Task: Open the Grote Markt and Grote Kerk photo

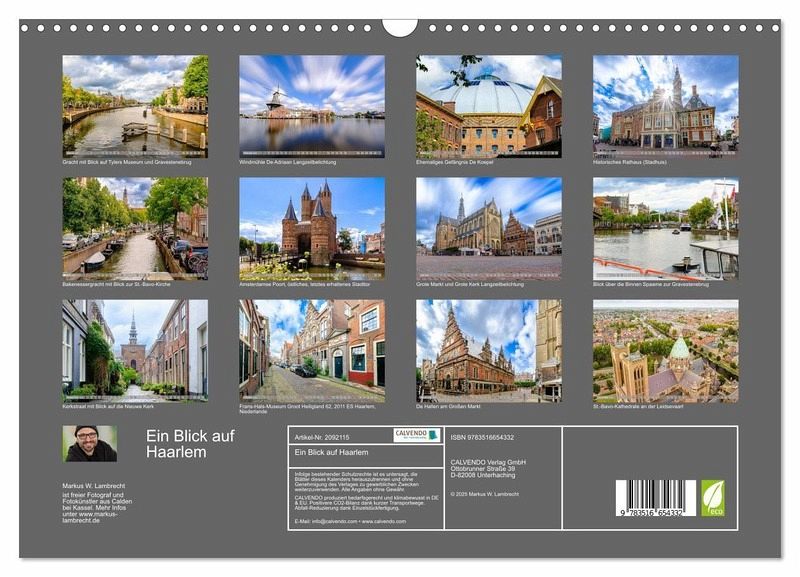Action: [x=489, y=229]
